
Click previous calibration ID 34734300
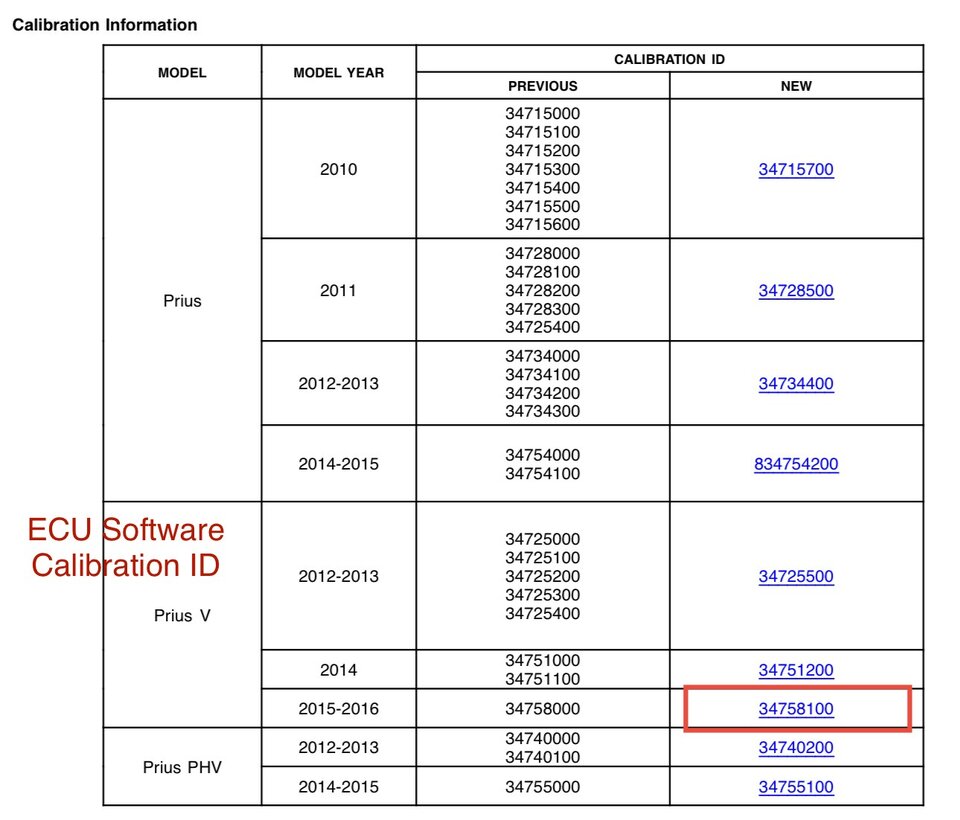(x=542, y=412)
